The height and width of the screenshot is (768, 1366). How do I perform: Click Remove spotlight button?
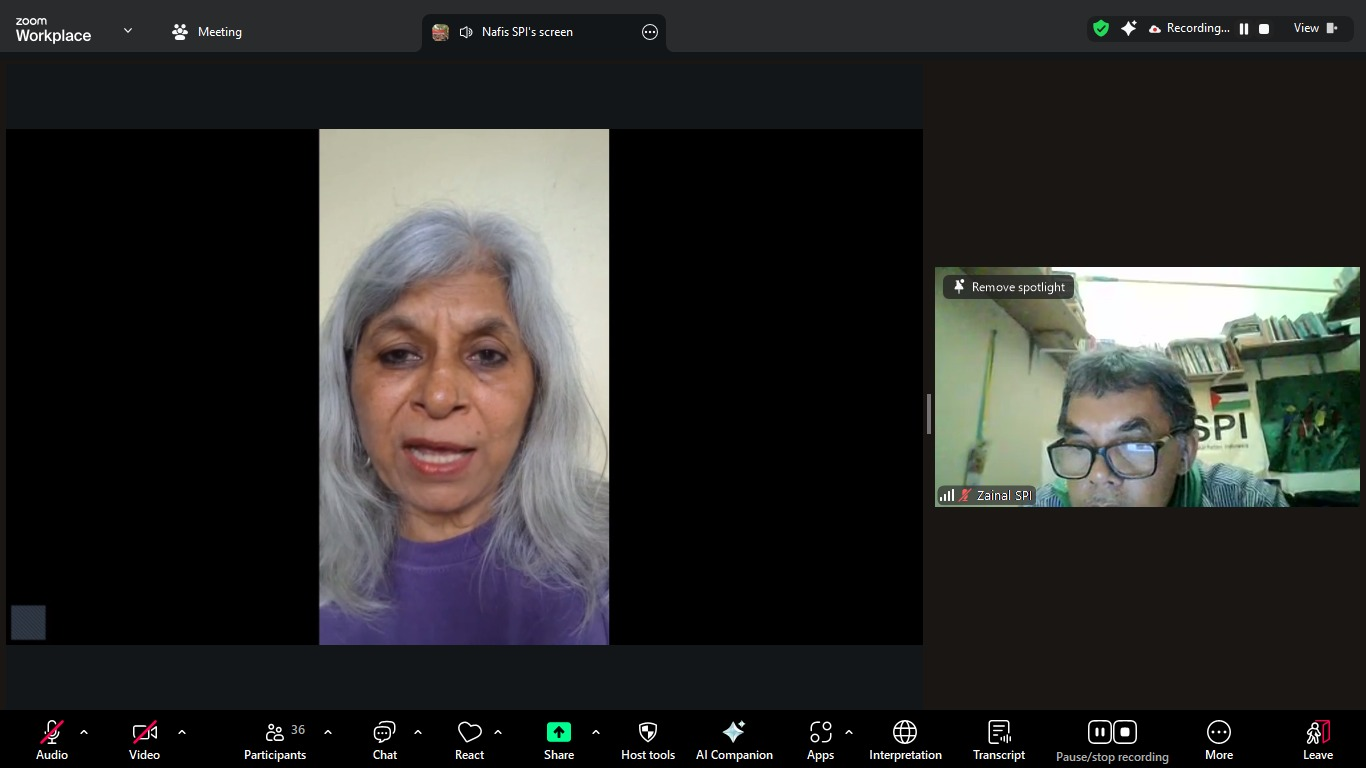pos(1008,287)
